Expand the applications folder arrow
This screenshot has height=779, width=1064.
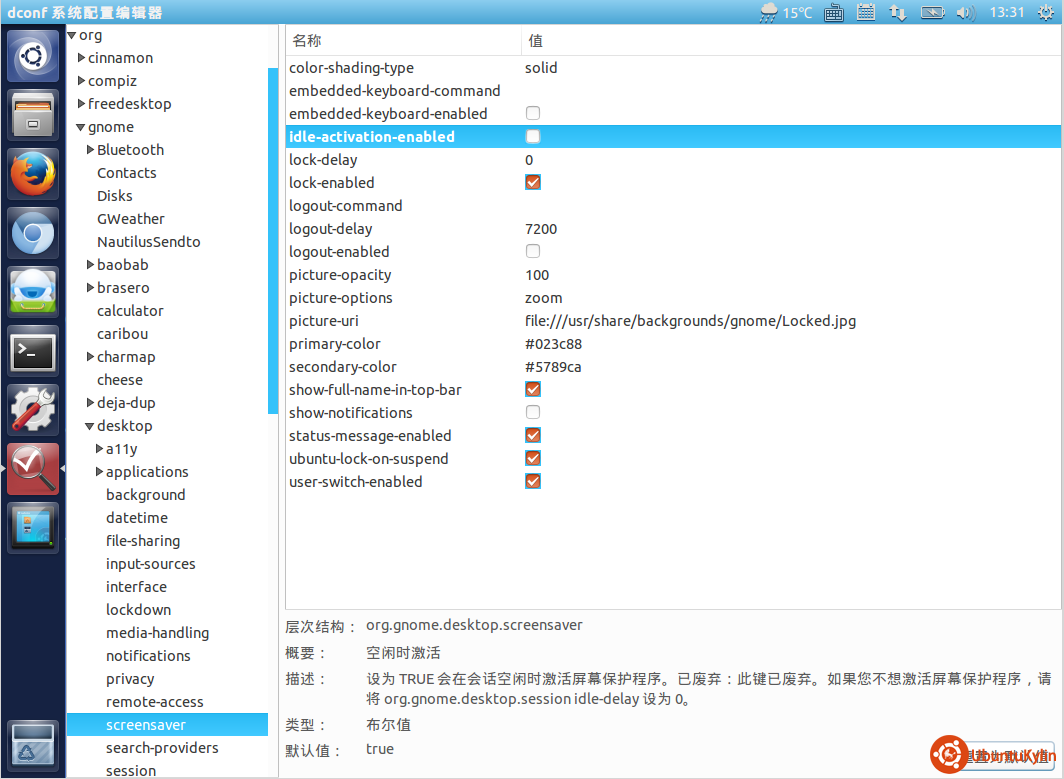(99, 472)
